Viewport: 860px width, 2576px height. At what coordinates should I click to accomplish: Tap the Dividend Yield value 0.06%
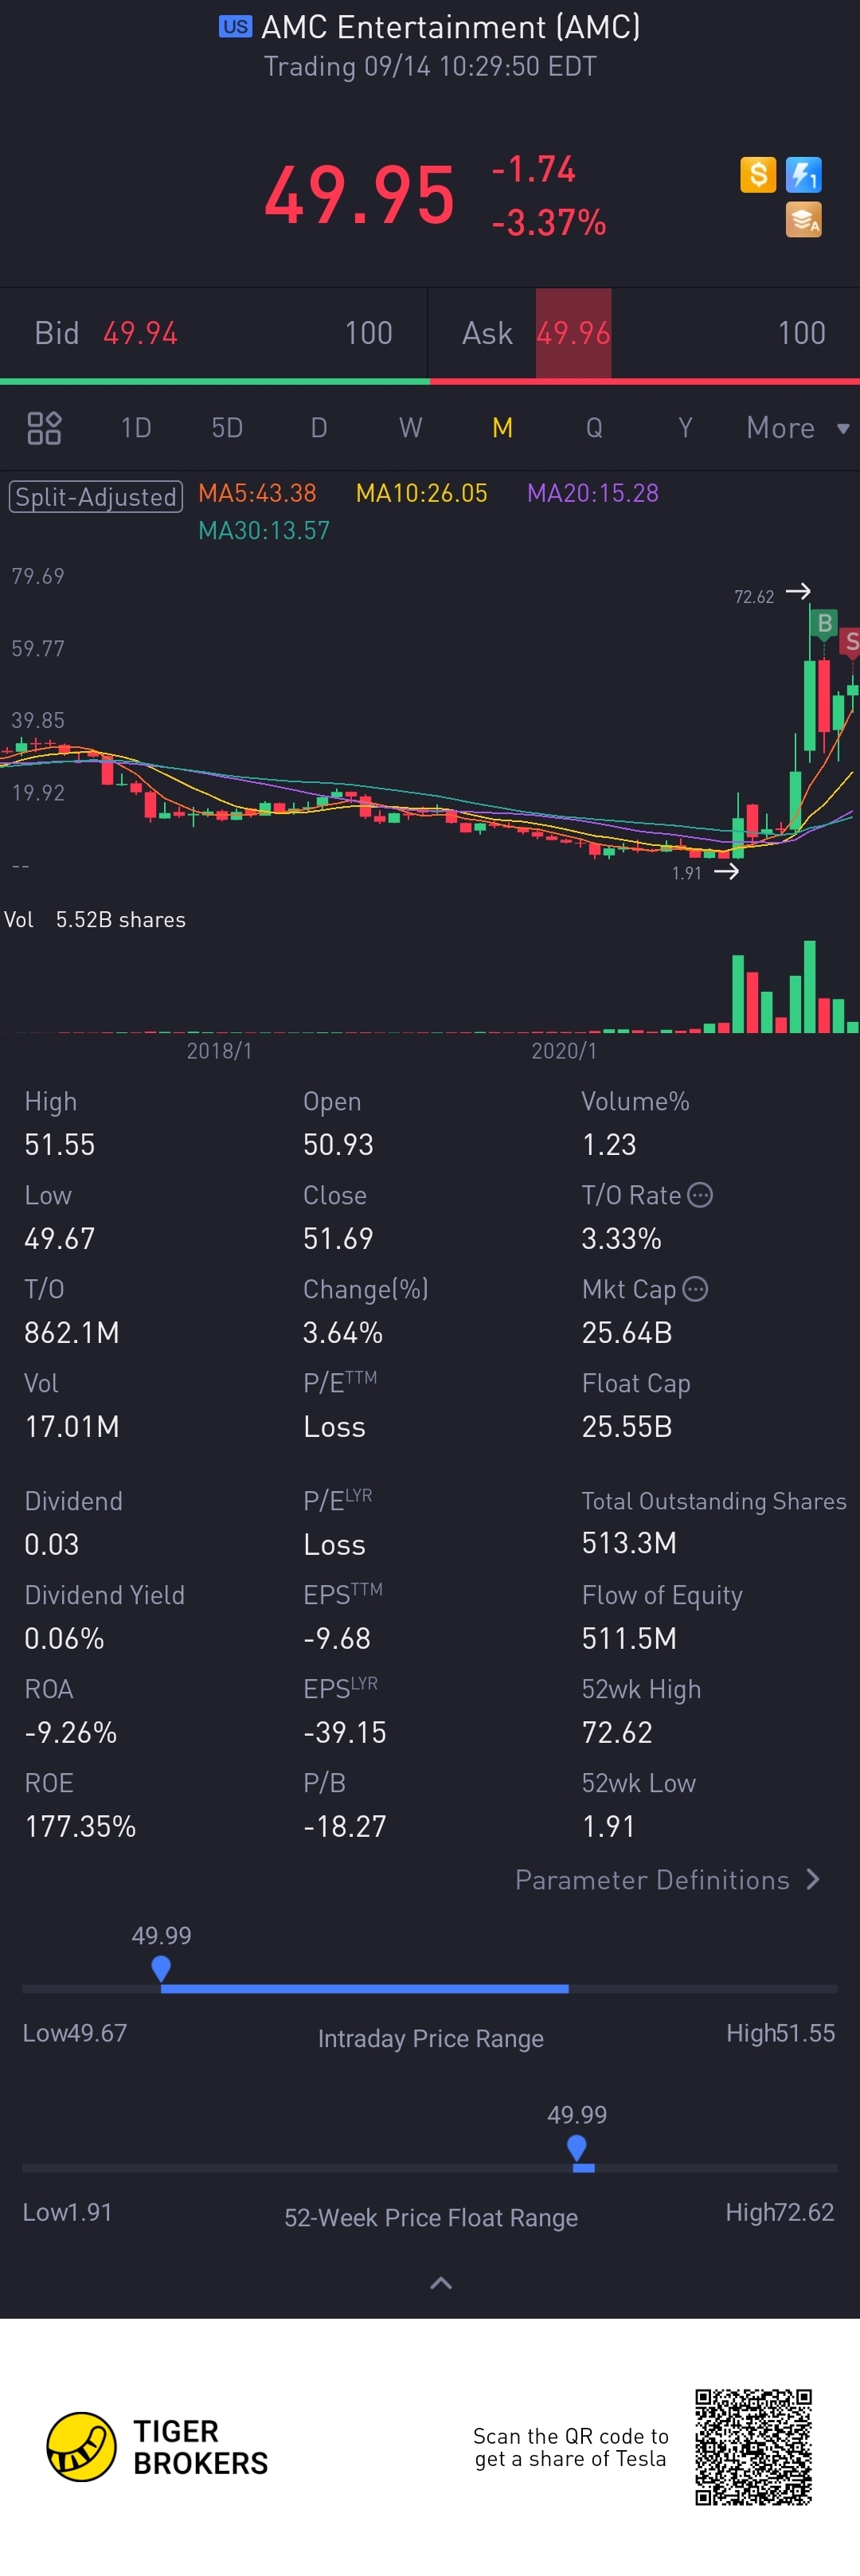pos(64,1639)
